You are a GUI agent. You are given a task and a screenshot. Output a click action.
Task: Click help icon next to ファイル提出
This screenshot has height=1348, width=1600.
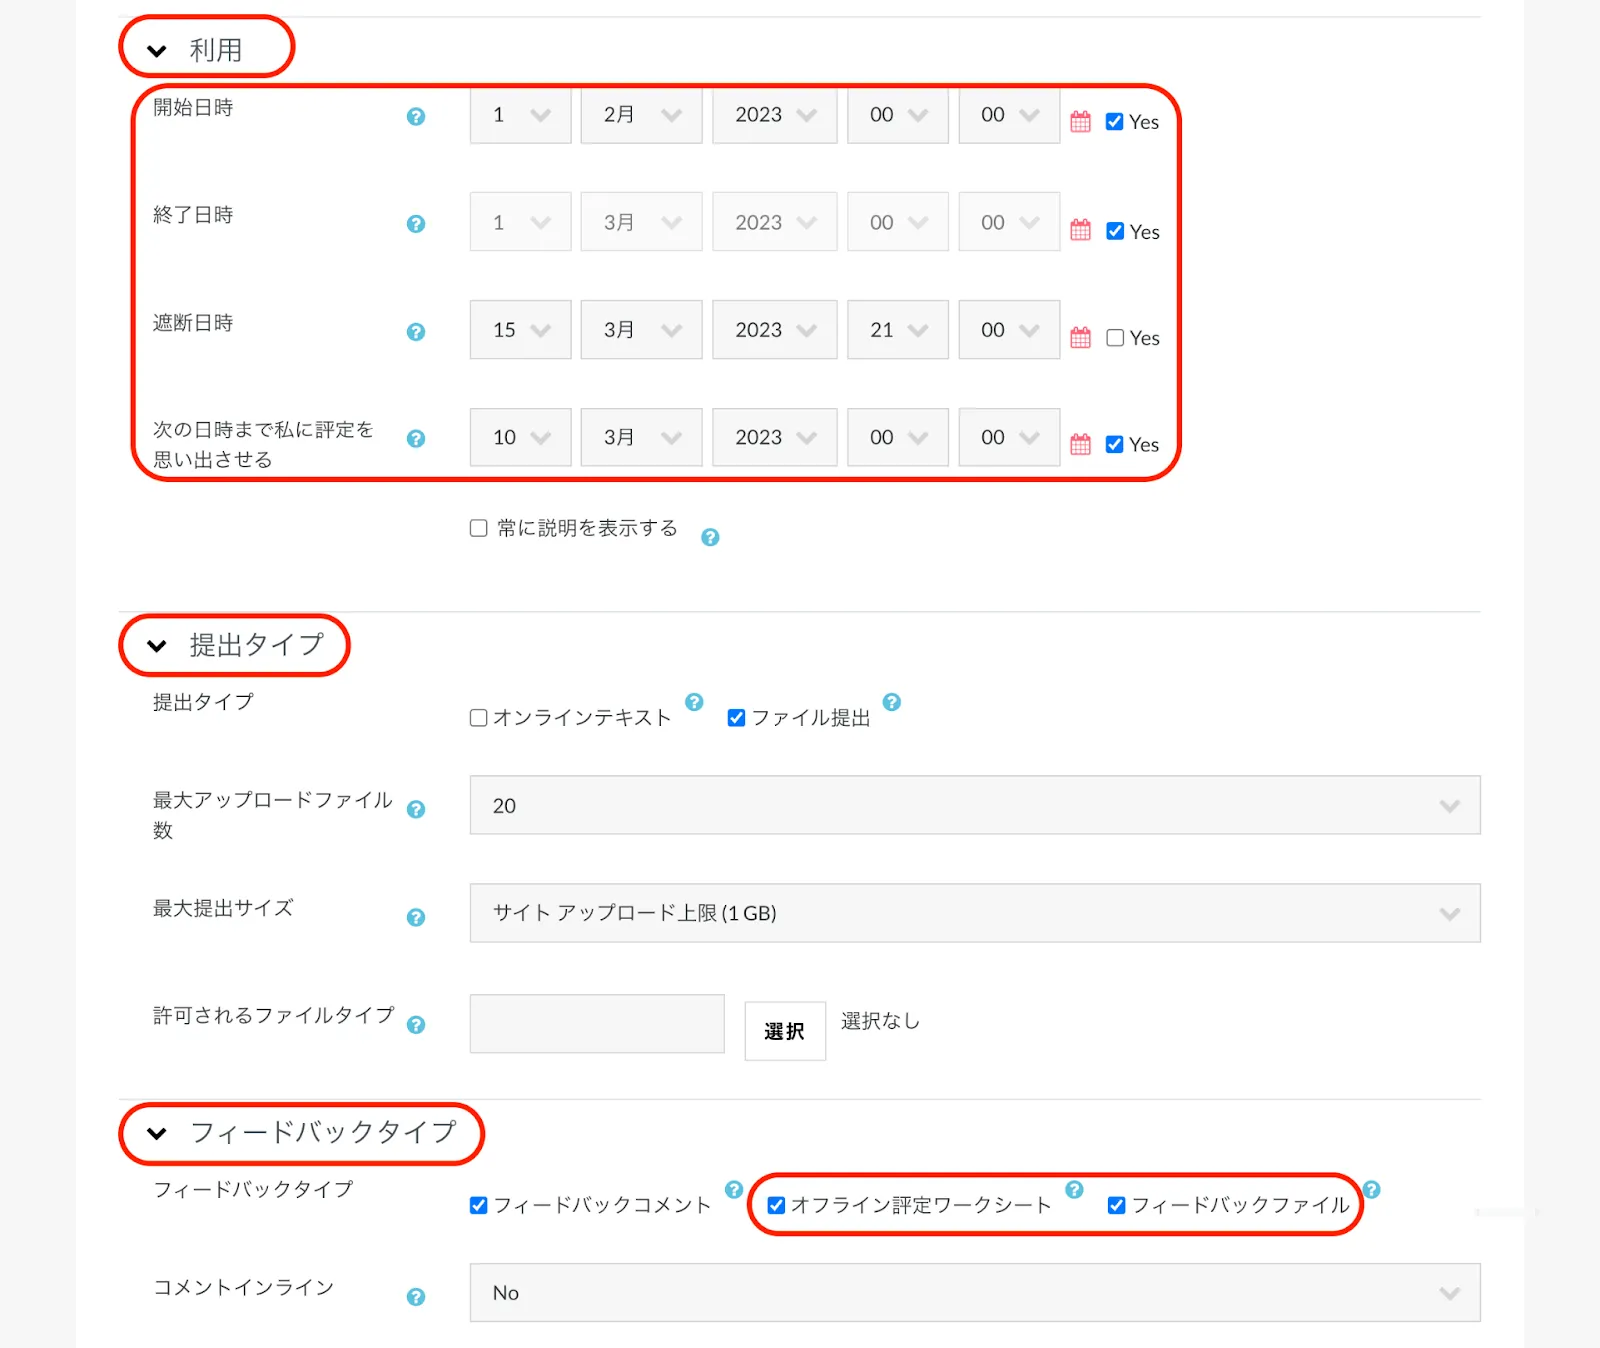click(892, 702)
